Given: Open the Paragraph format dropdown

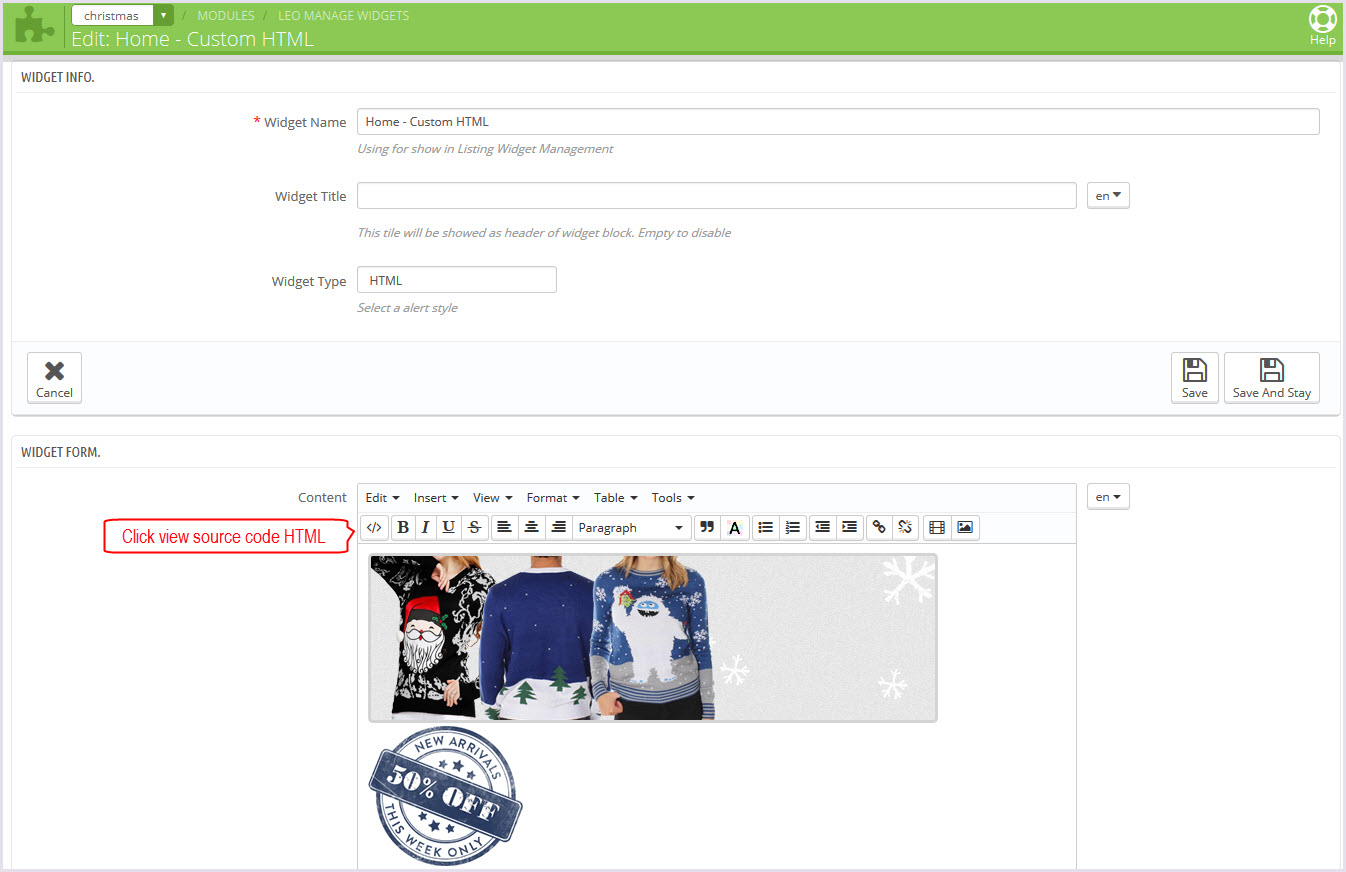Looking at the screenshot, I should tap(632, 527).
